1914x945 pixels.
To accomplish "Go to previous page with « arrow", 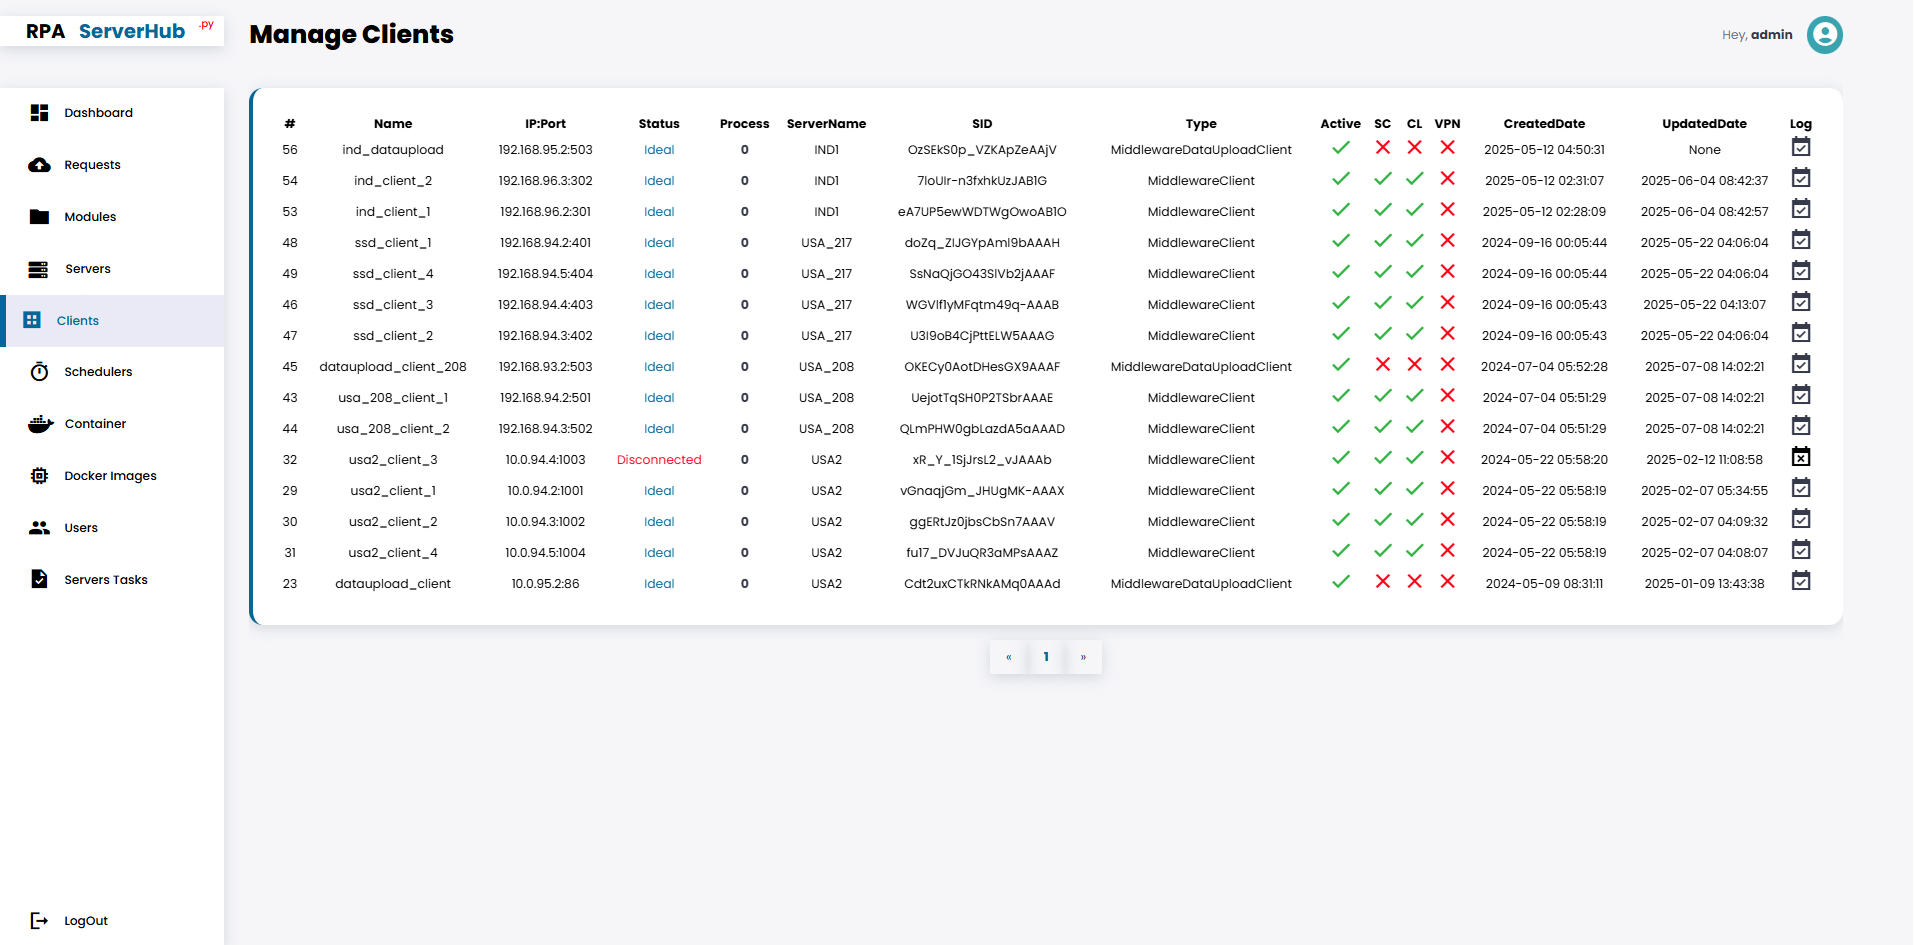I will coord(1008,657).
